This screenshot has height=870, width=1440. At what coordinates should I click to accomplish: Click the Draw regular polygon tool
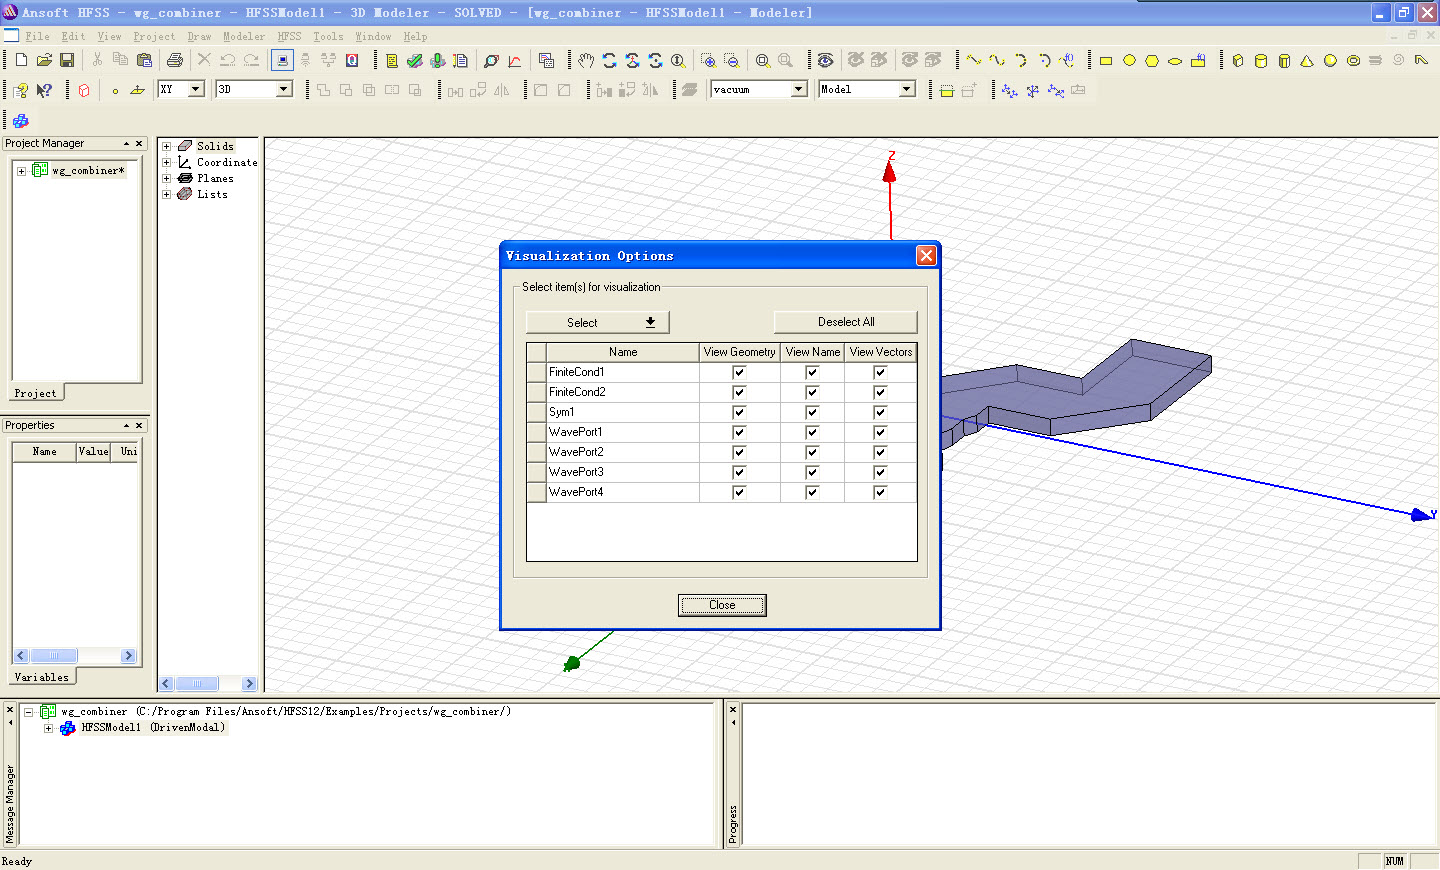1152,60
